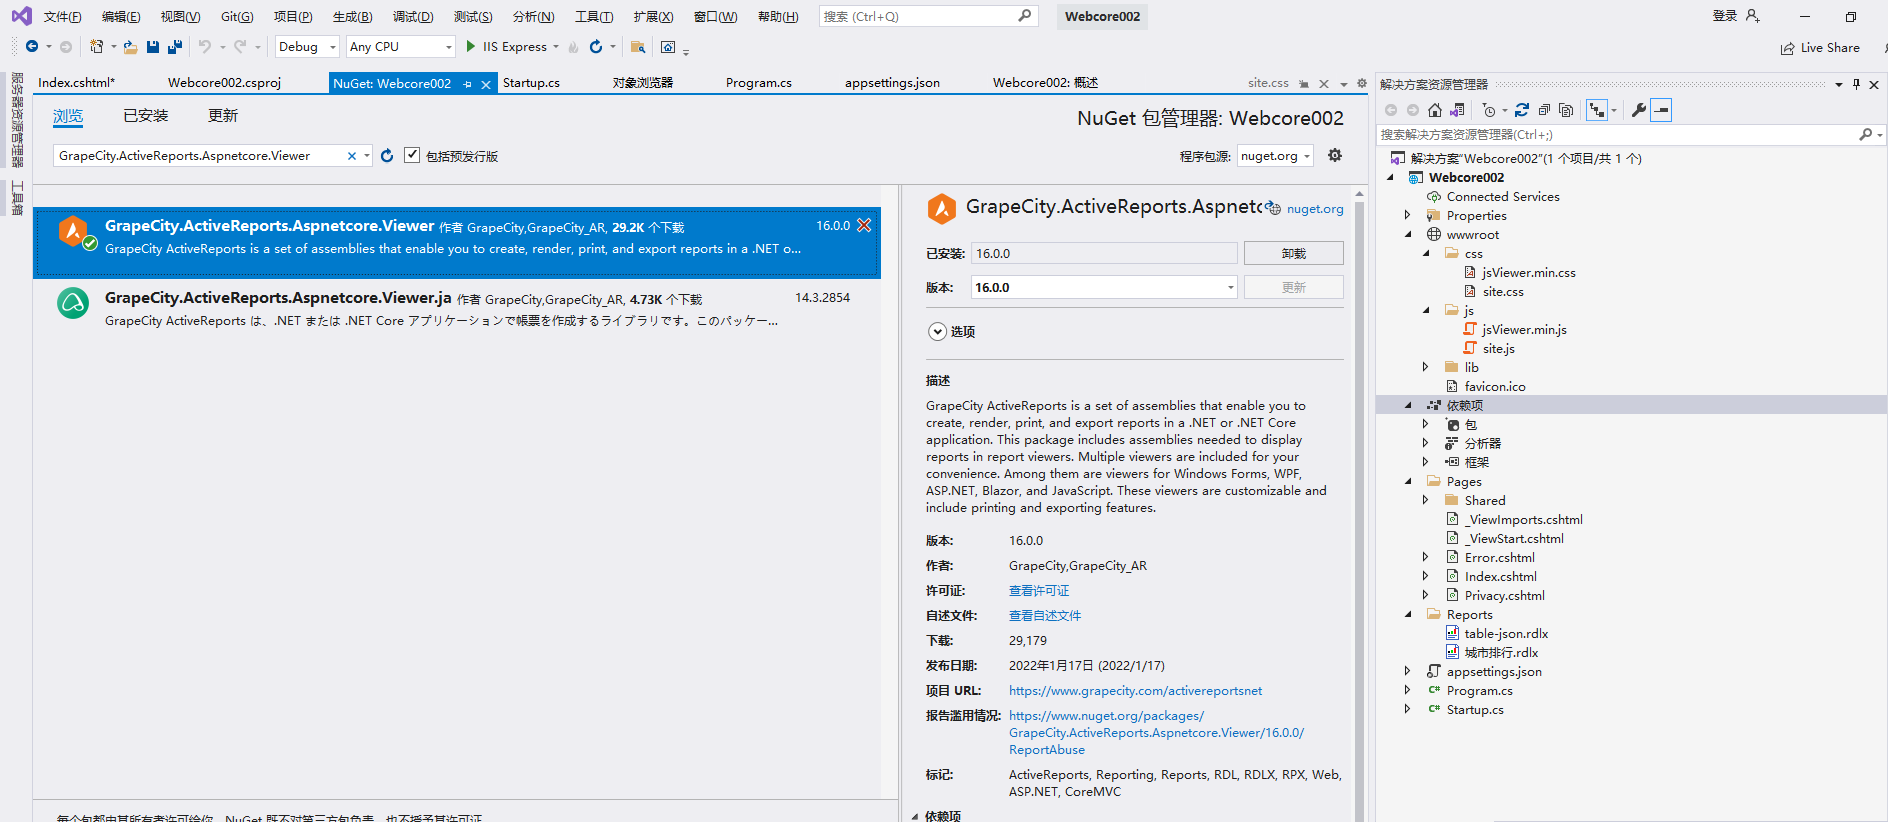Viewport: 1888px width, 822px height.
Task: Open the IIS Express launch dropdown arrow
Action: (x=556, y=47)
